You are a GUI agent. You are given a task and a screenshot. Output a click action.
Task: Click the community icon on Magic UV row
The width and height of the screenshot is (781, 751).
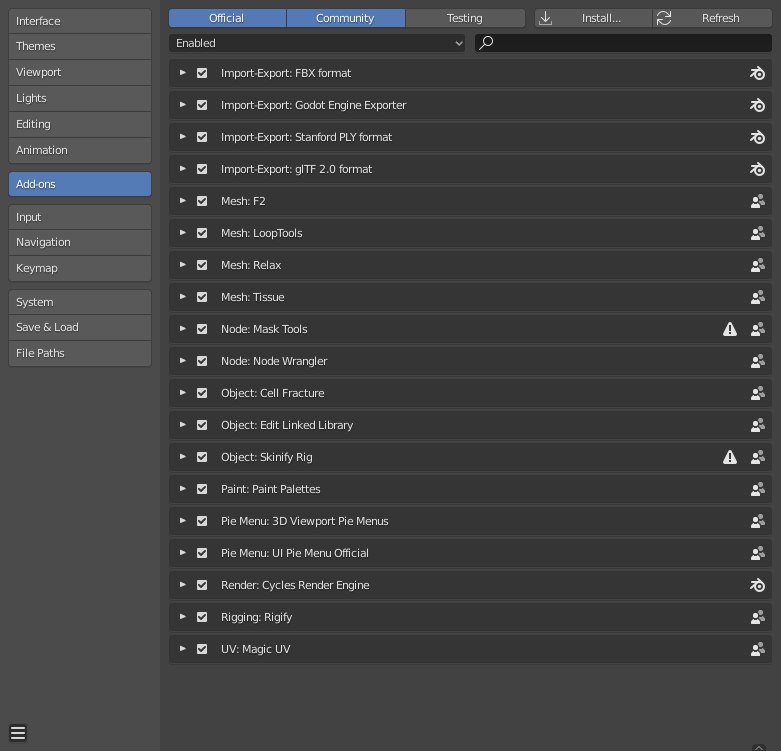(758, 649)
